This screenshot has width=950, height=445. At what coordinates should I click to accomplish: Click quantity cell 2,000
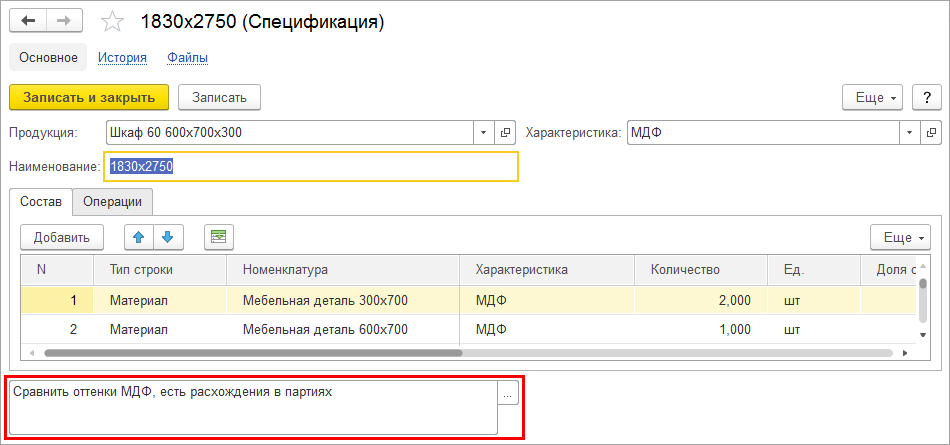[x=701, y=300]
